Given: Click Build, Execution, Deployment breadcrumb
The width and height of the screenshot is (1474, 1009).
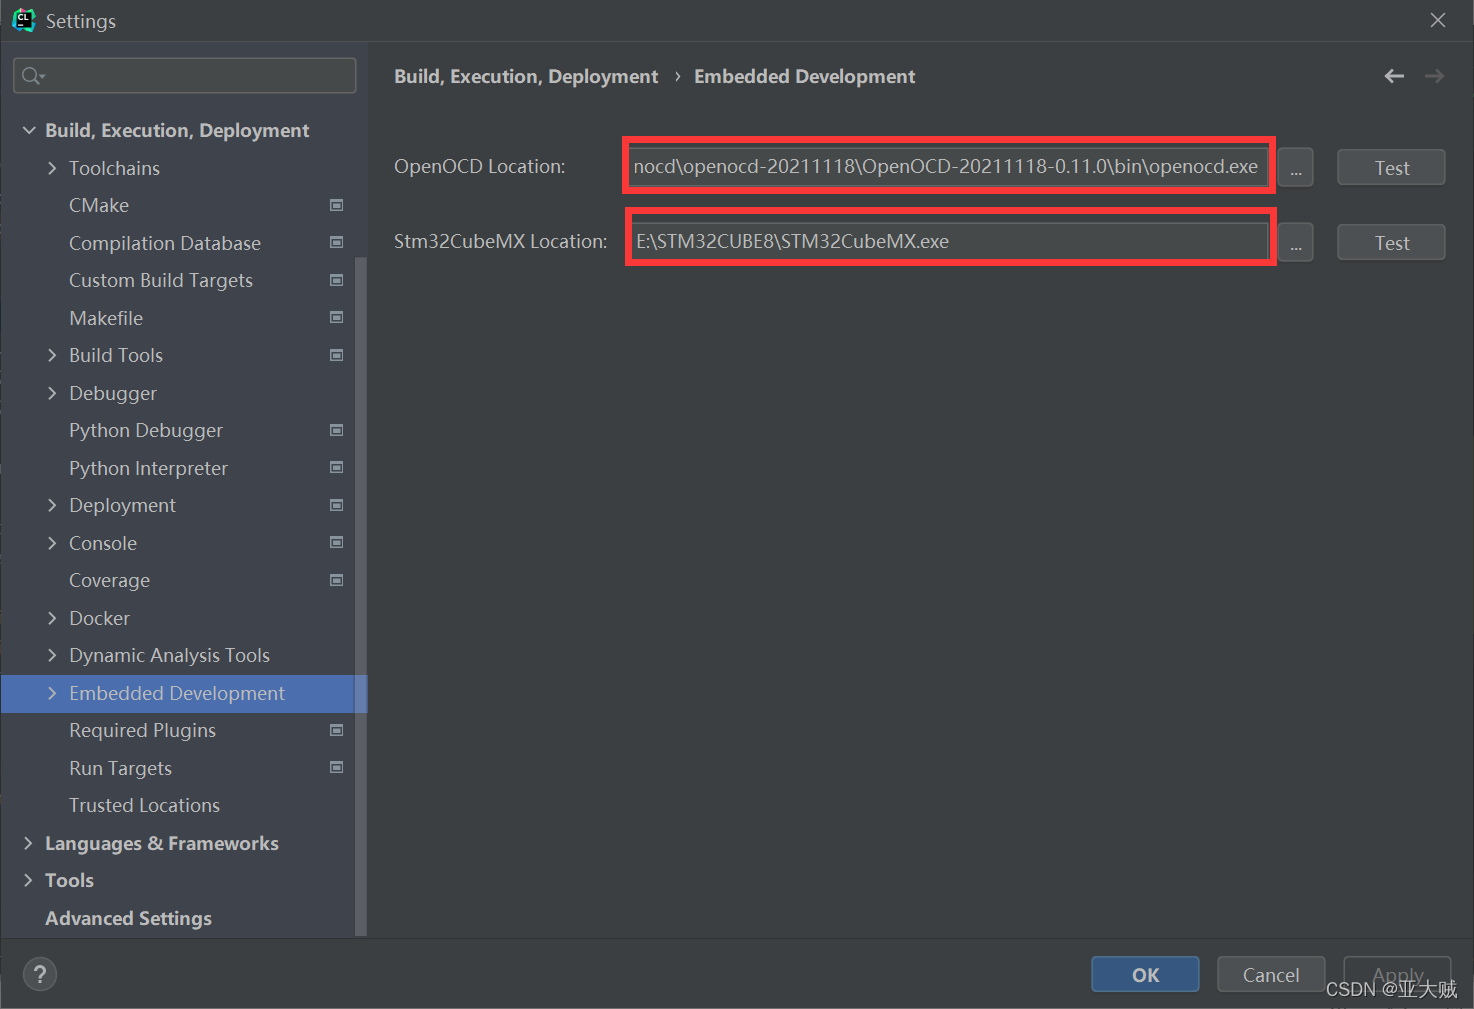Looking at the screenshot, I should click(x=526, y=76).
